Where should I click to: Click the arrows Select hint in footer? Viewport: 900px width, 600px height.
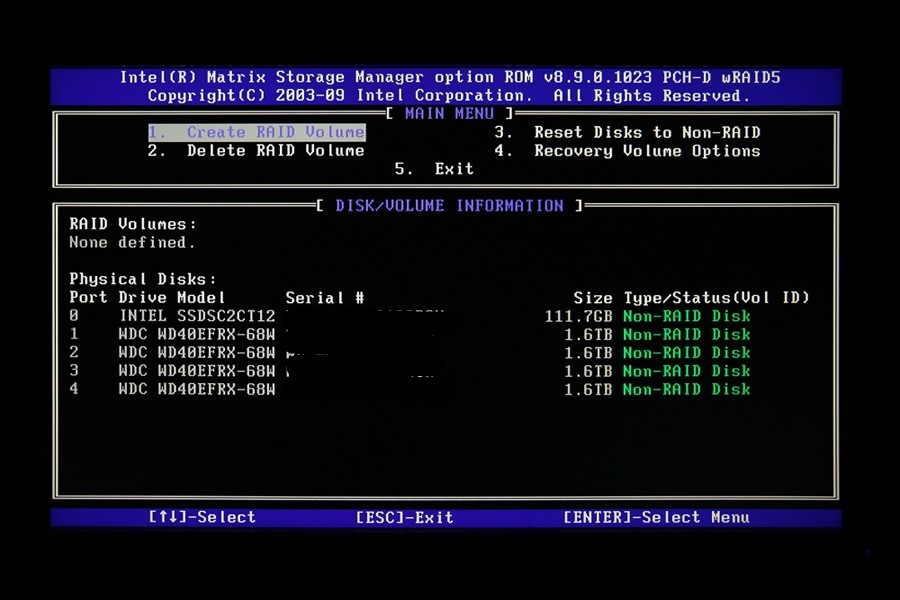click(x=202, y=517)
